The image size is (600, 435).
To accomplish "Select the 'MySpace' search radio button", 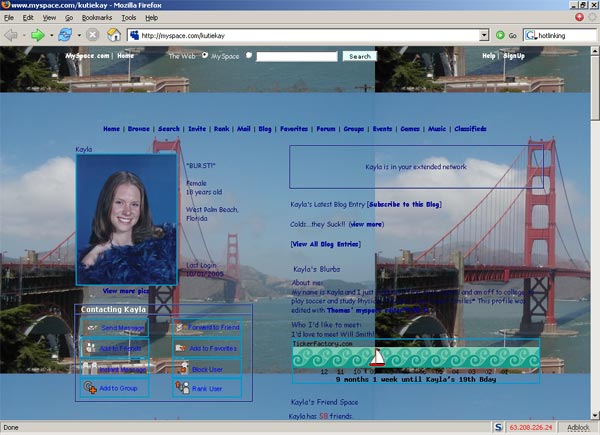I will click(249, 56).
